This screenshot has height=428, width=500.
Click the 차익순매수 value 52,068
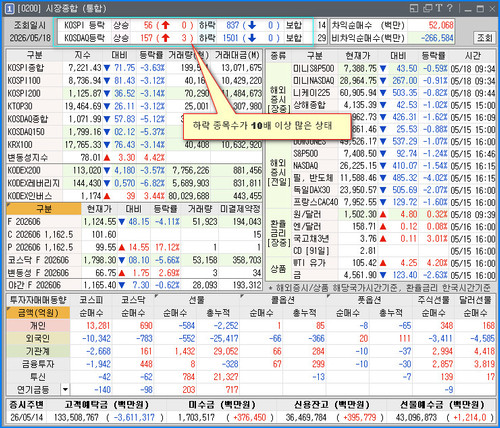pos(441,25)
